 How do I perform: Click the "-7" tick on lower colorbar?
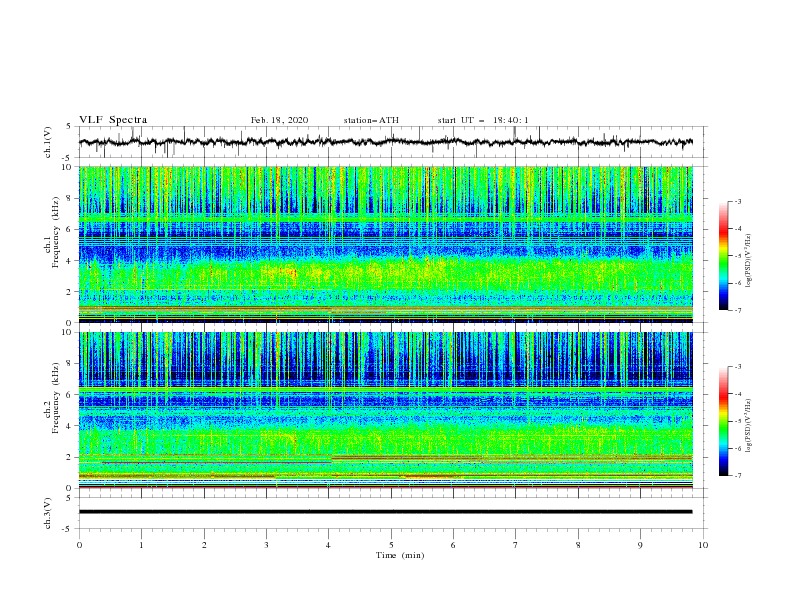(738, 476)
